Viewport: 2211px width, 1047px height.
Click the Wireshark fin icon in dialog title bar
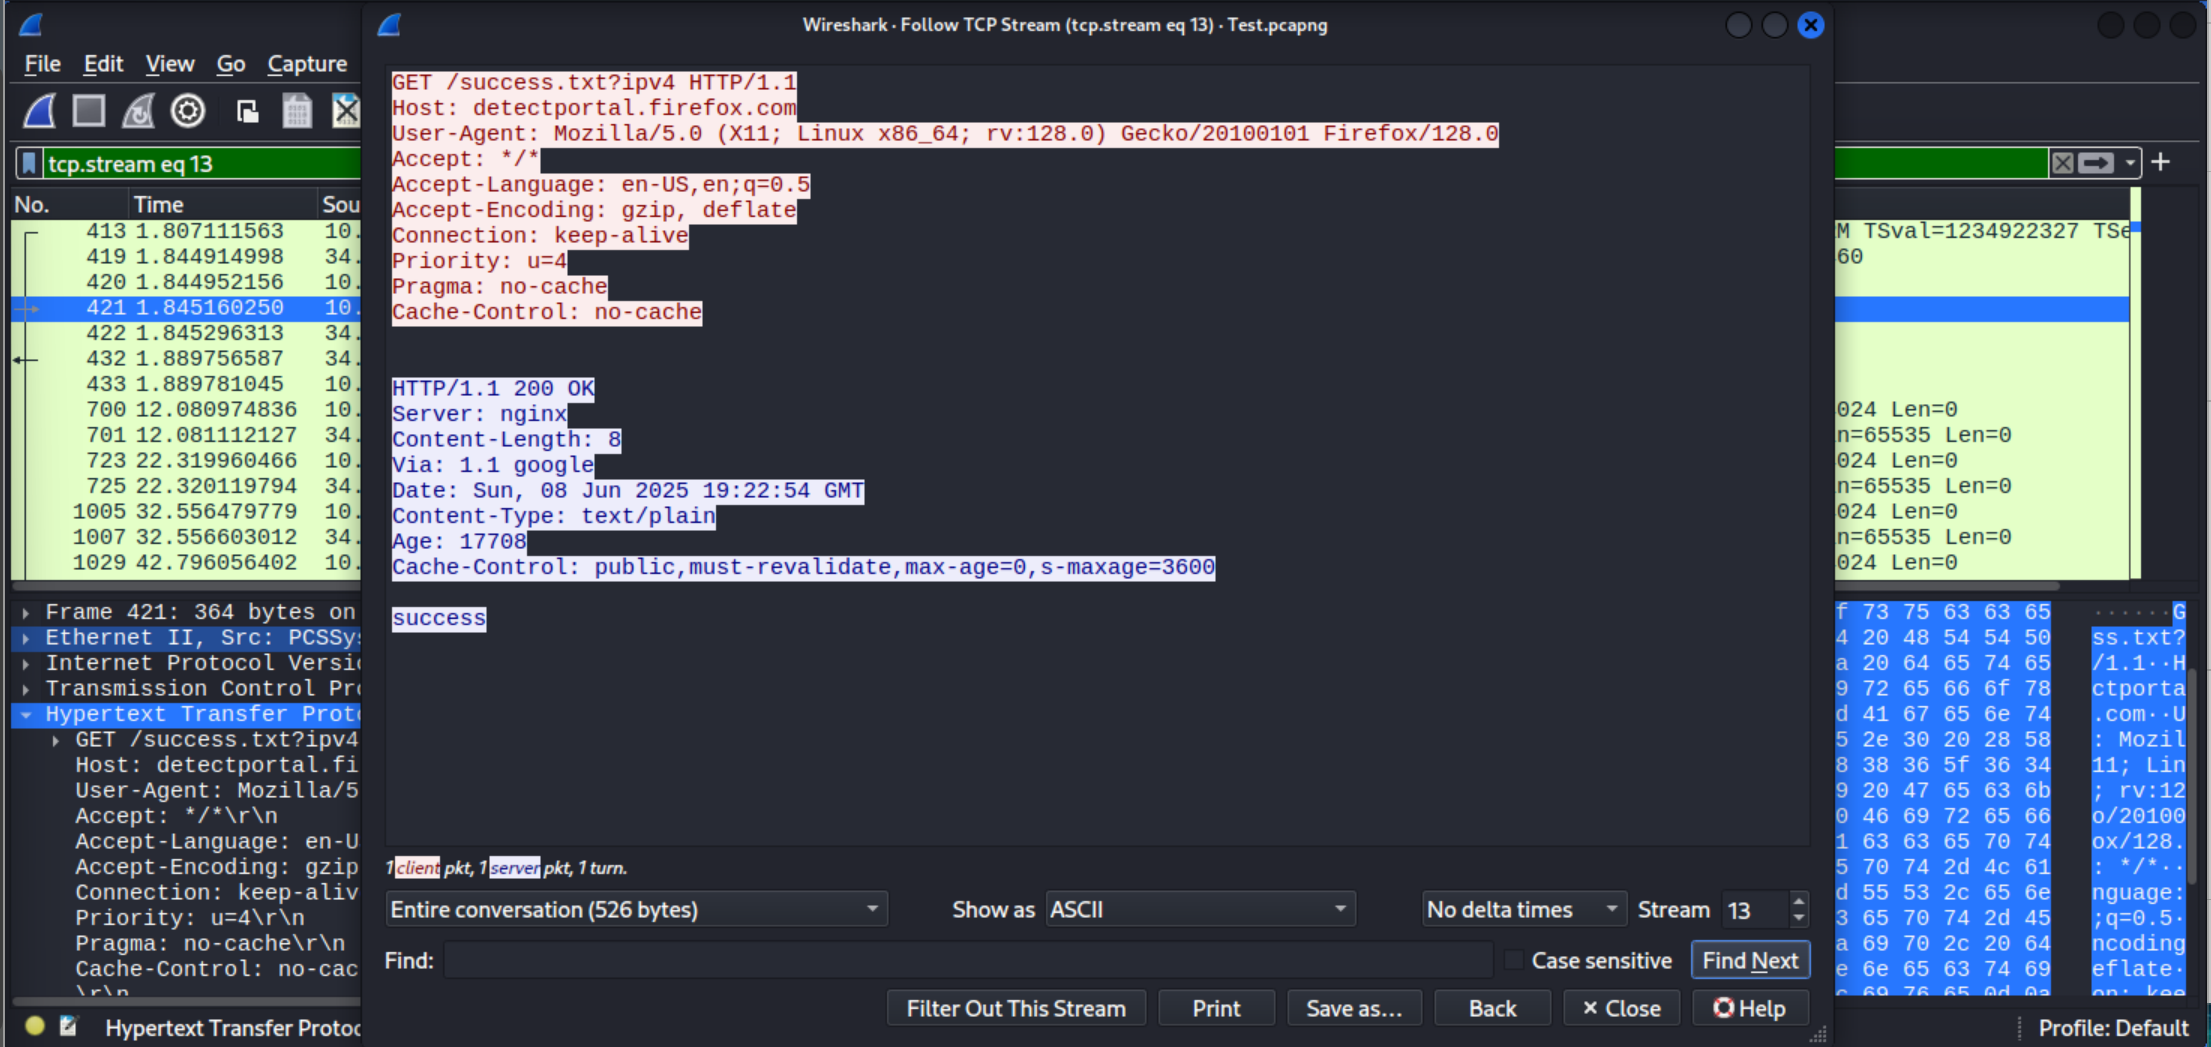pyautogui.click(x=390, y=25)
